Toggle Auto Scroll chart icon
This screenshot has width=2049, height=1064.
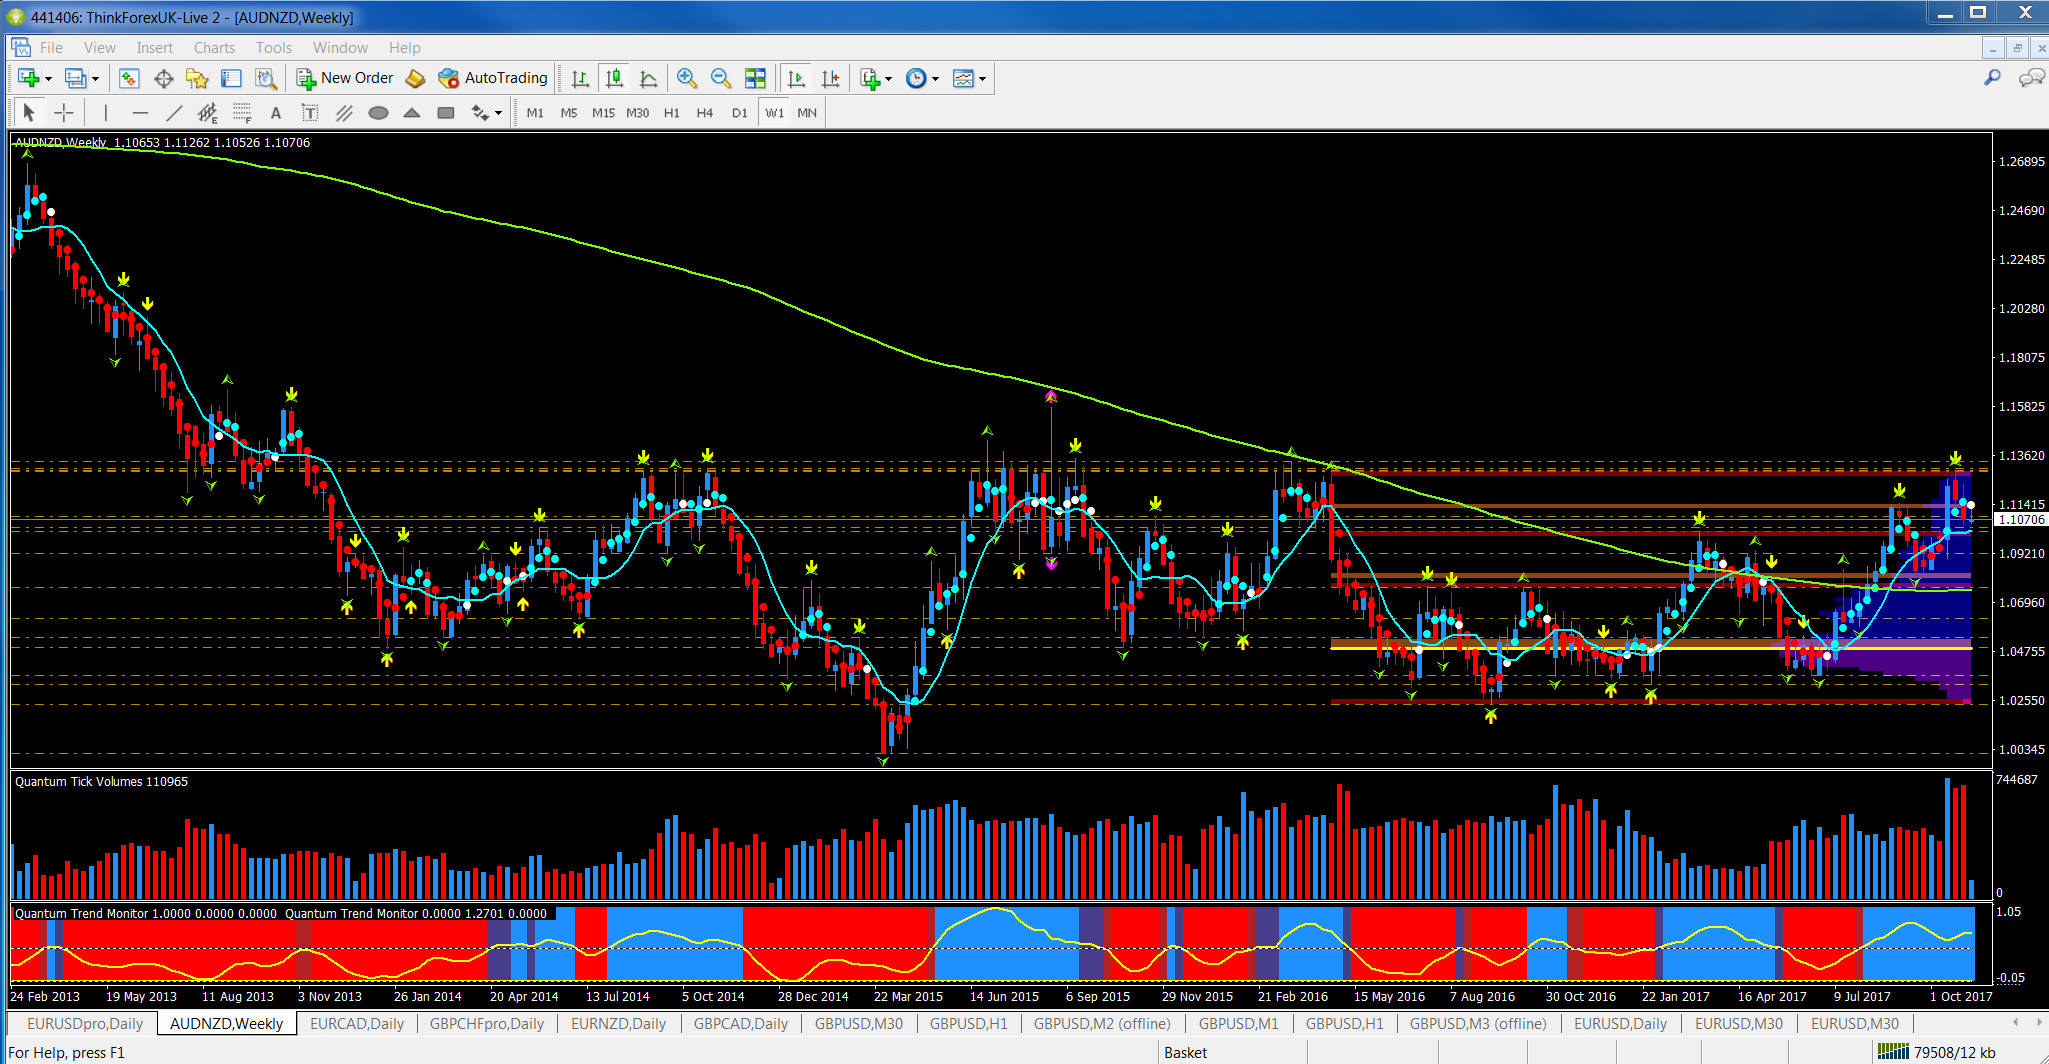pyautogui.click(x=796, y=78)
